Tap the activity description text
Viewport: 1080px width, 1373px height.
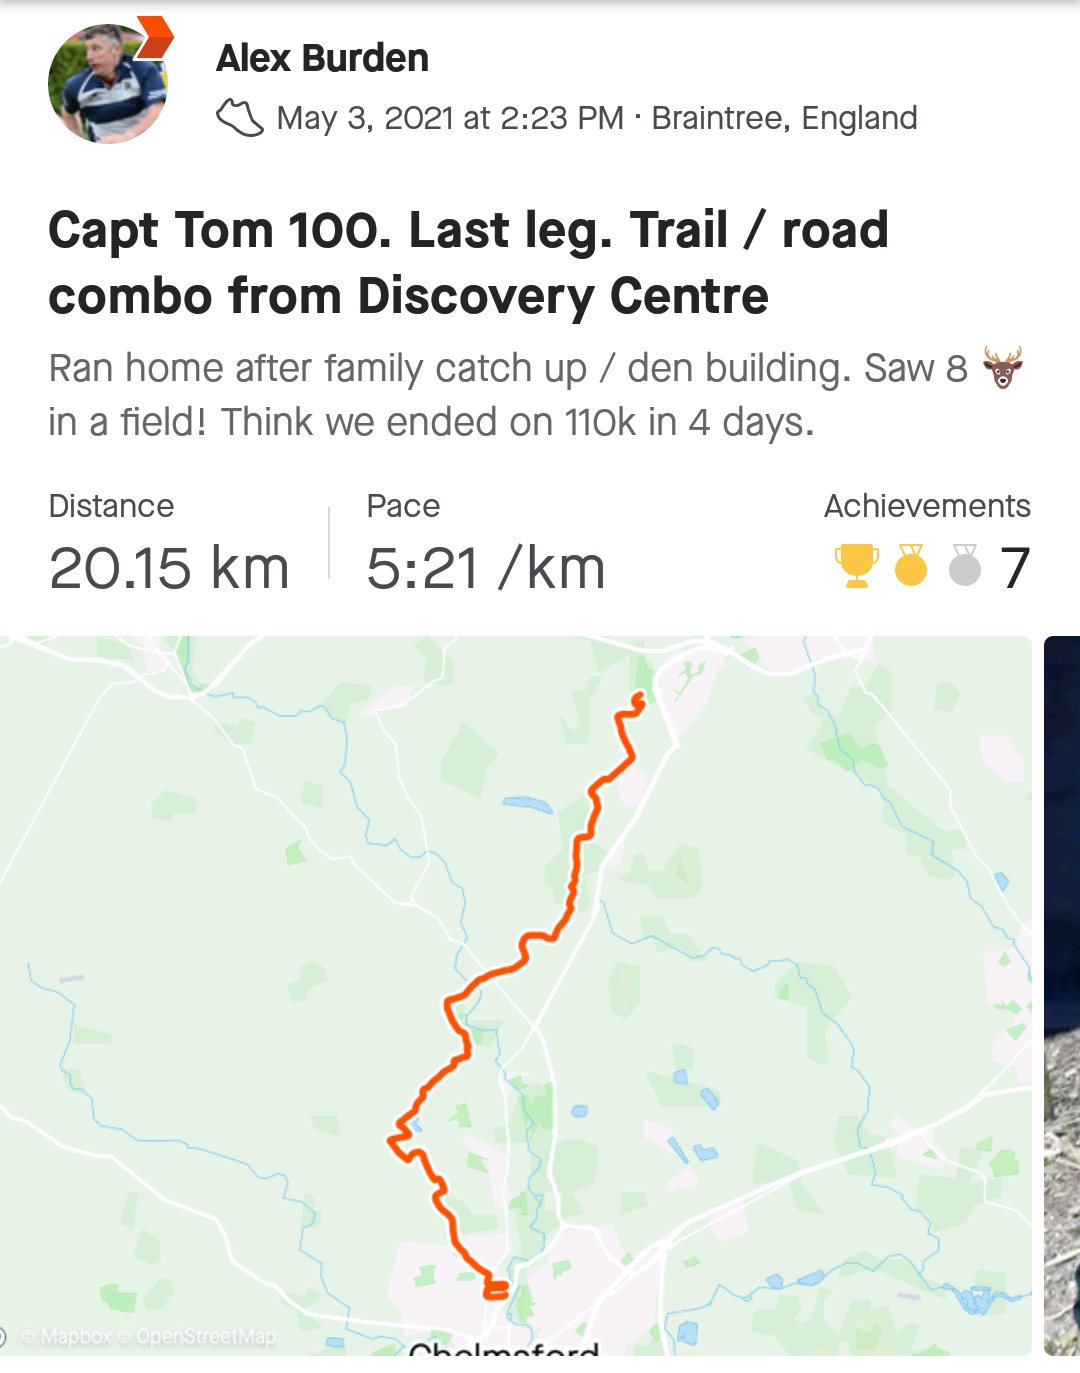pyautogui.click(x=536, y=395)
